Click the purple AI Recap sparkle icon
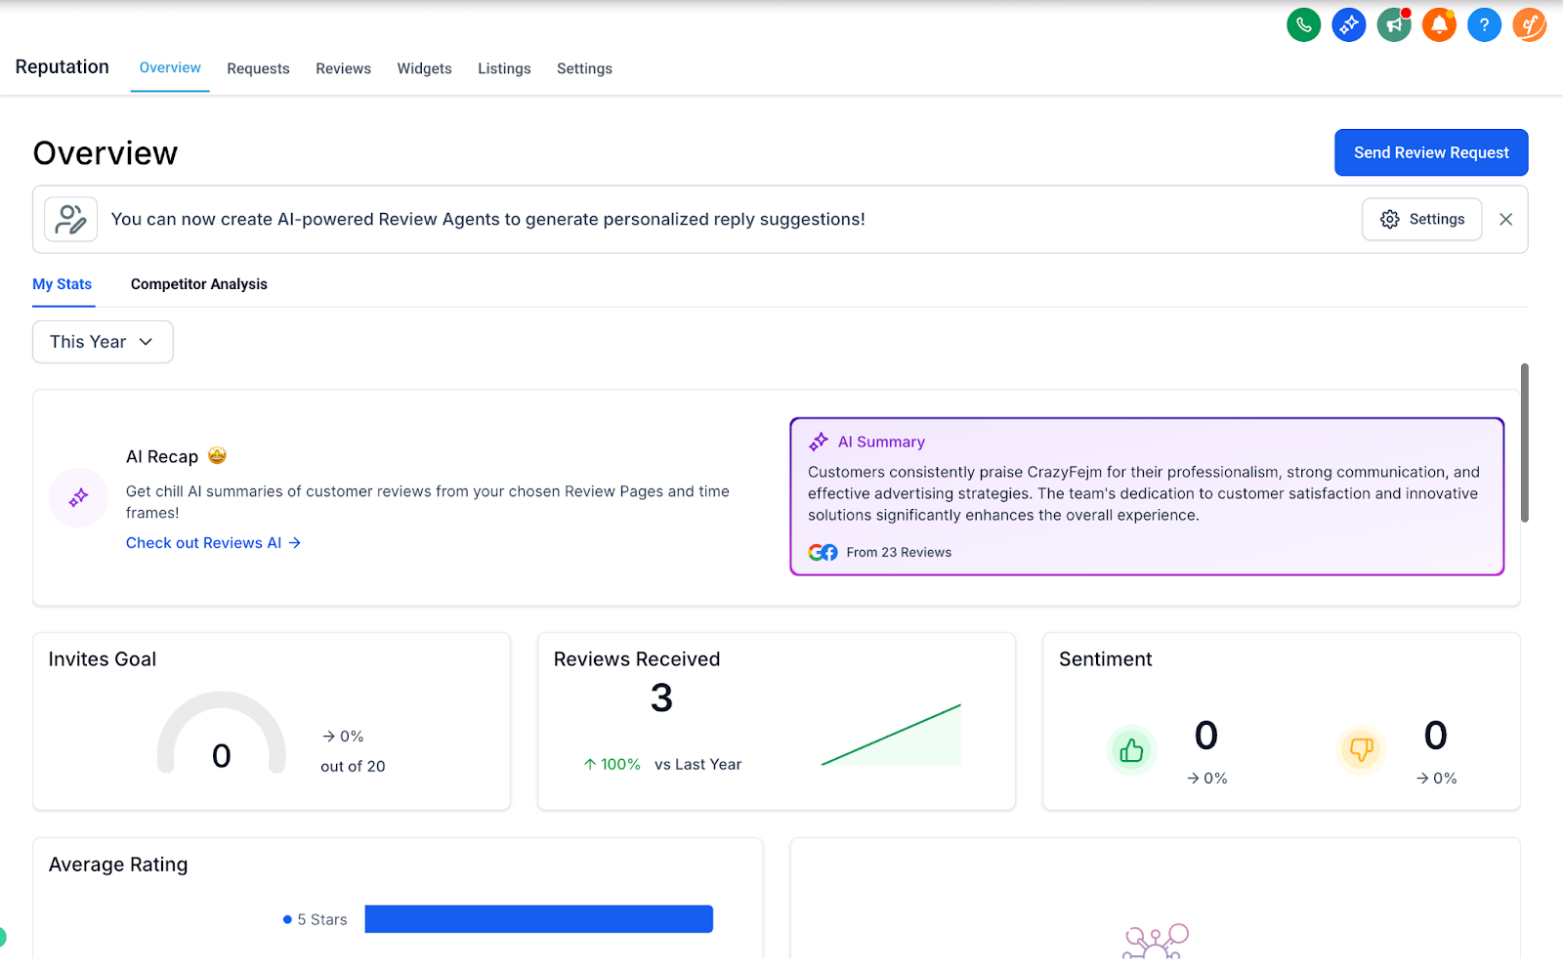This screenshot has width=1563, height=970. coord(78,497)
